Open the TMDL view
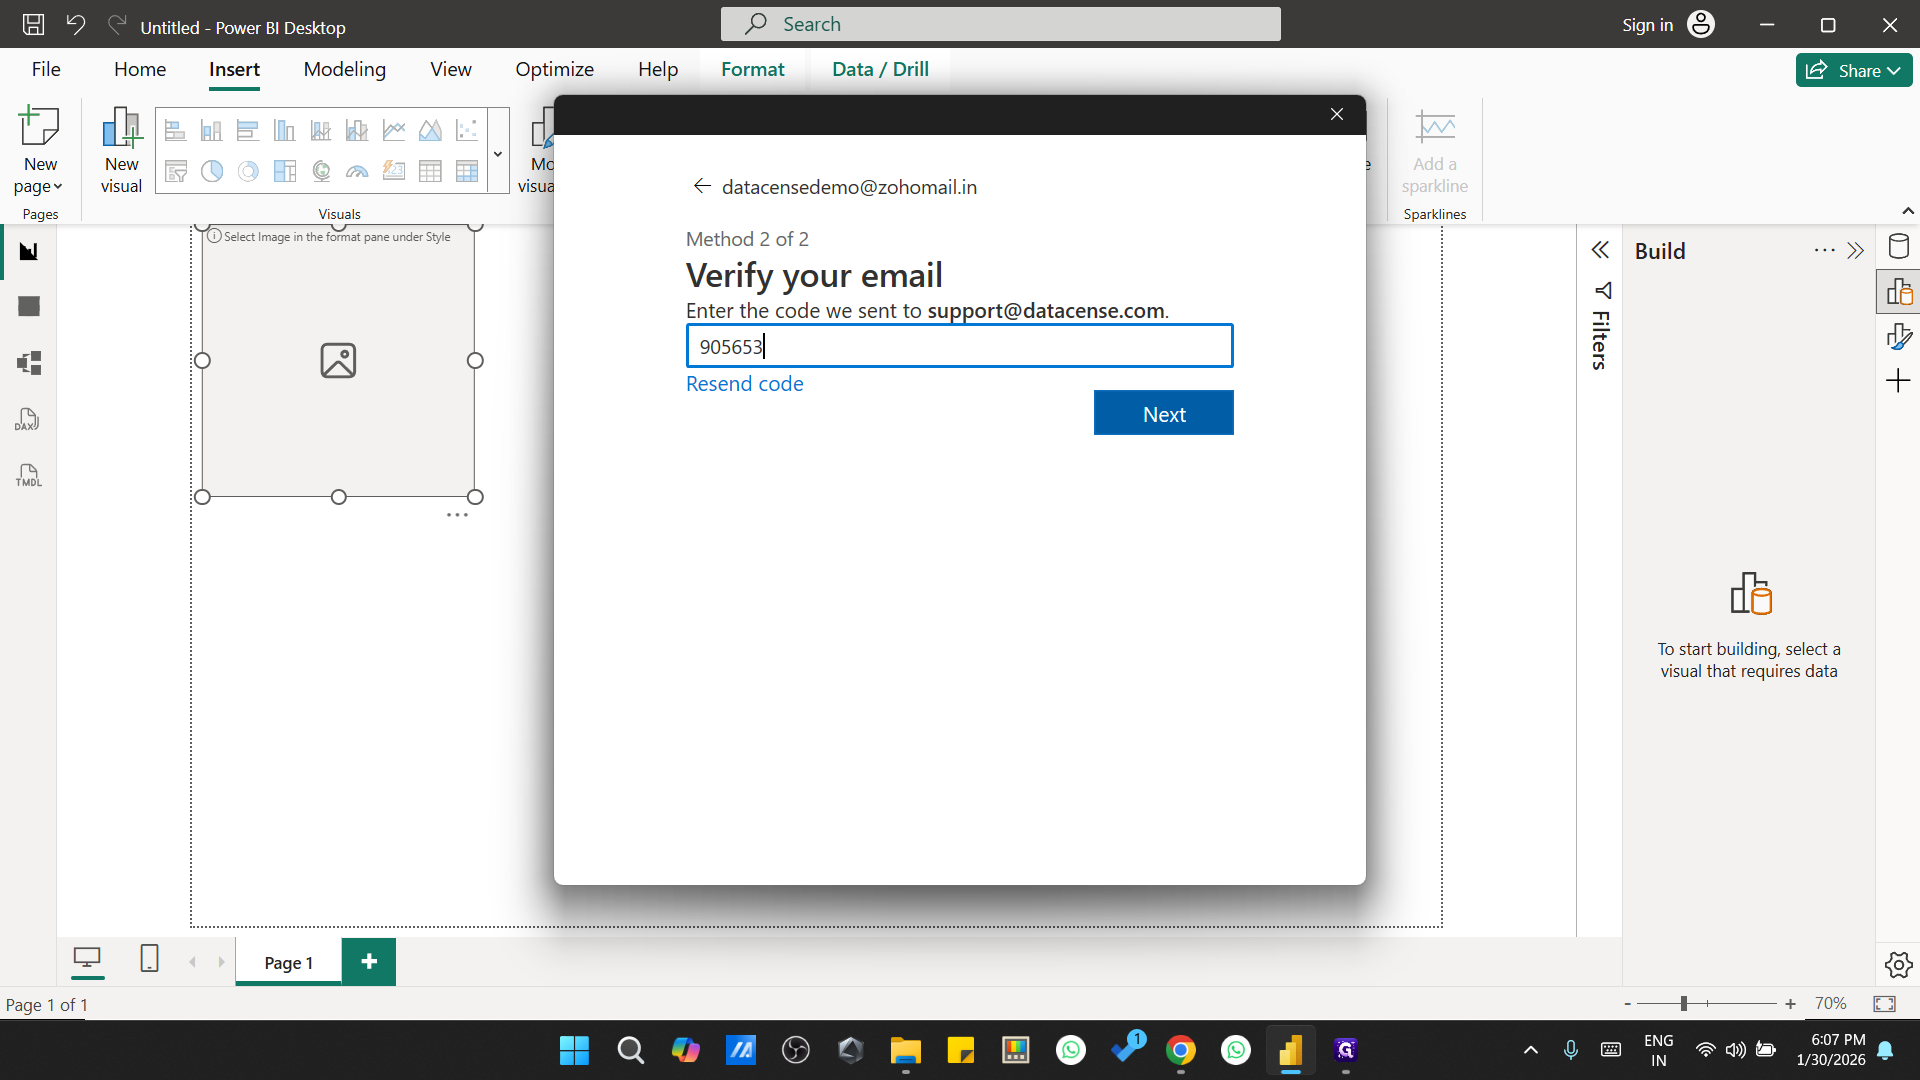This screenshot has height=1080, width=1920. pyautogui.click(x=27, y=475)
